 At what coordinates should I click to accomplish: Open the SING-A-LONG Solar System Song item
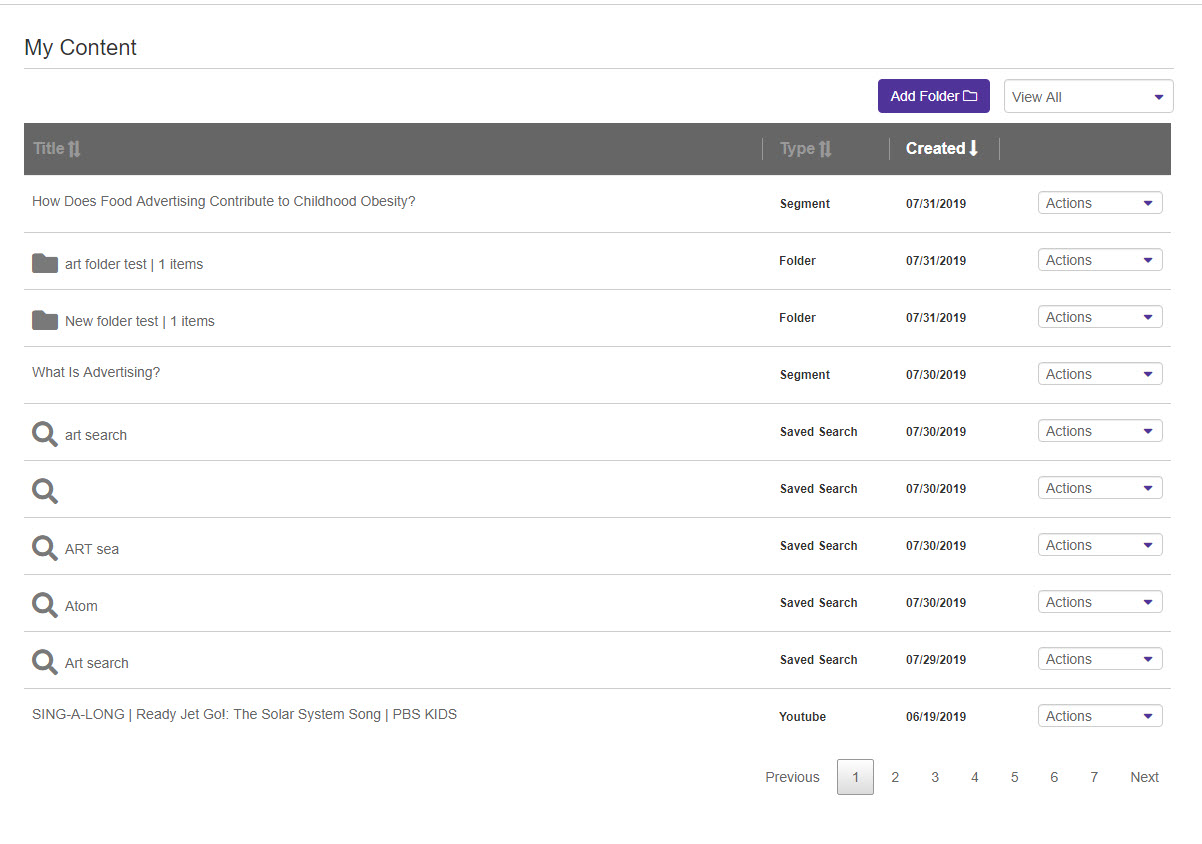point(245,714)
